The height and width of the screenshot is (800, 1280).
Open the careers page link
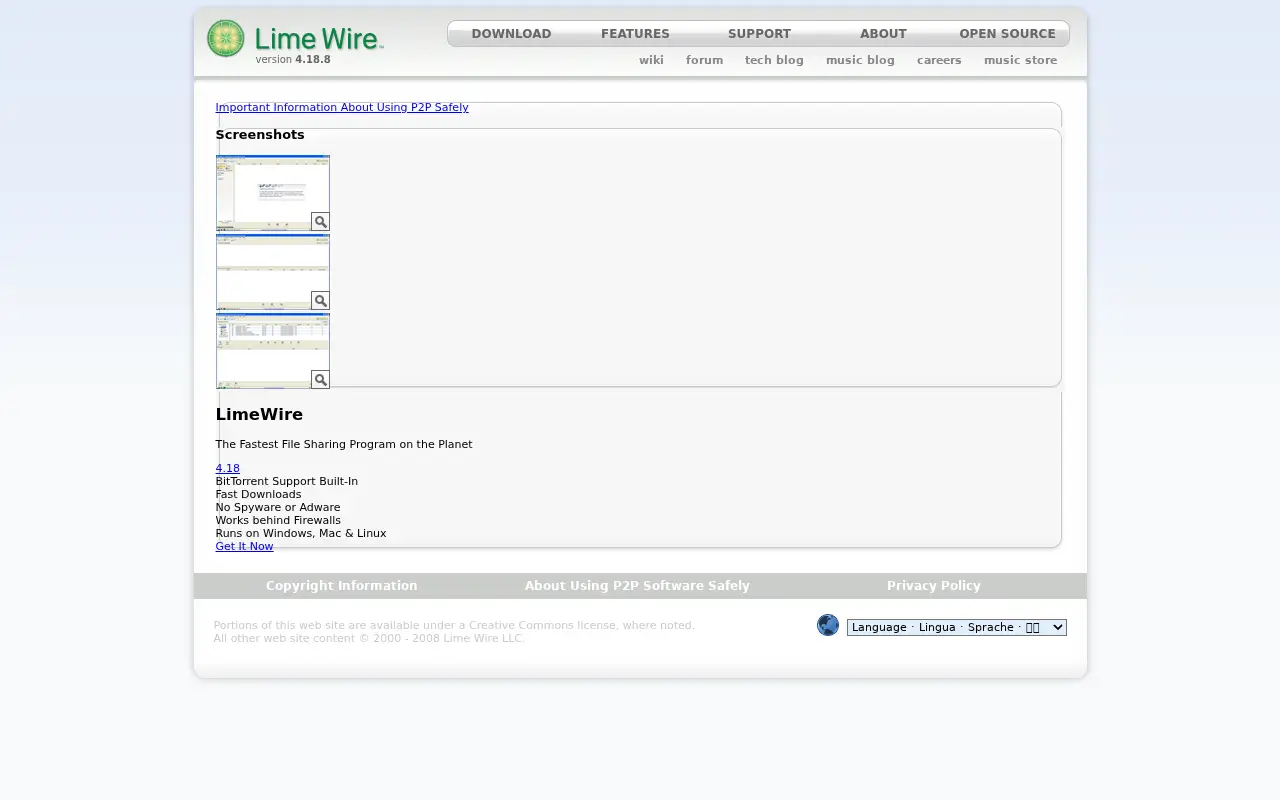pyautogui.click(x=939, y=60)
